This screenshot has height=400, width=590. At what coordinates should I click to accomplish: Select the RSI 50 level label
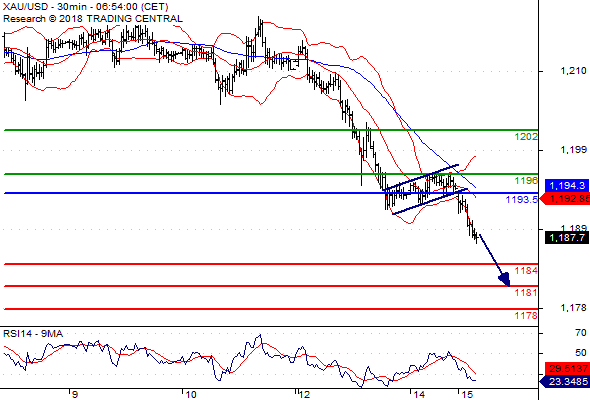(x=581, y=353)
